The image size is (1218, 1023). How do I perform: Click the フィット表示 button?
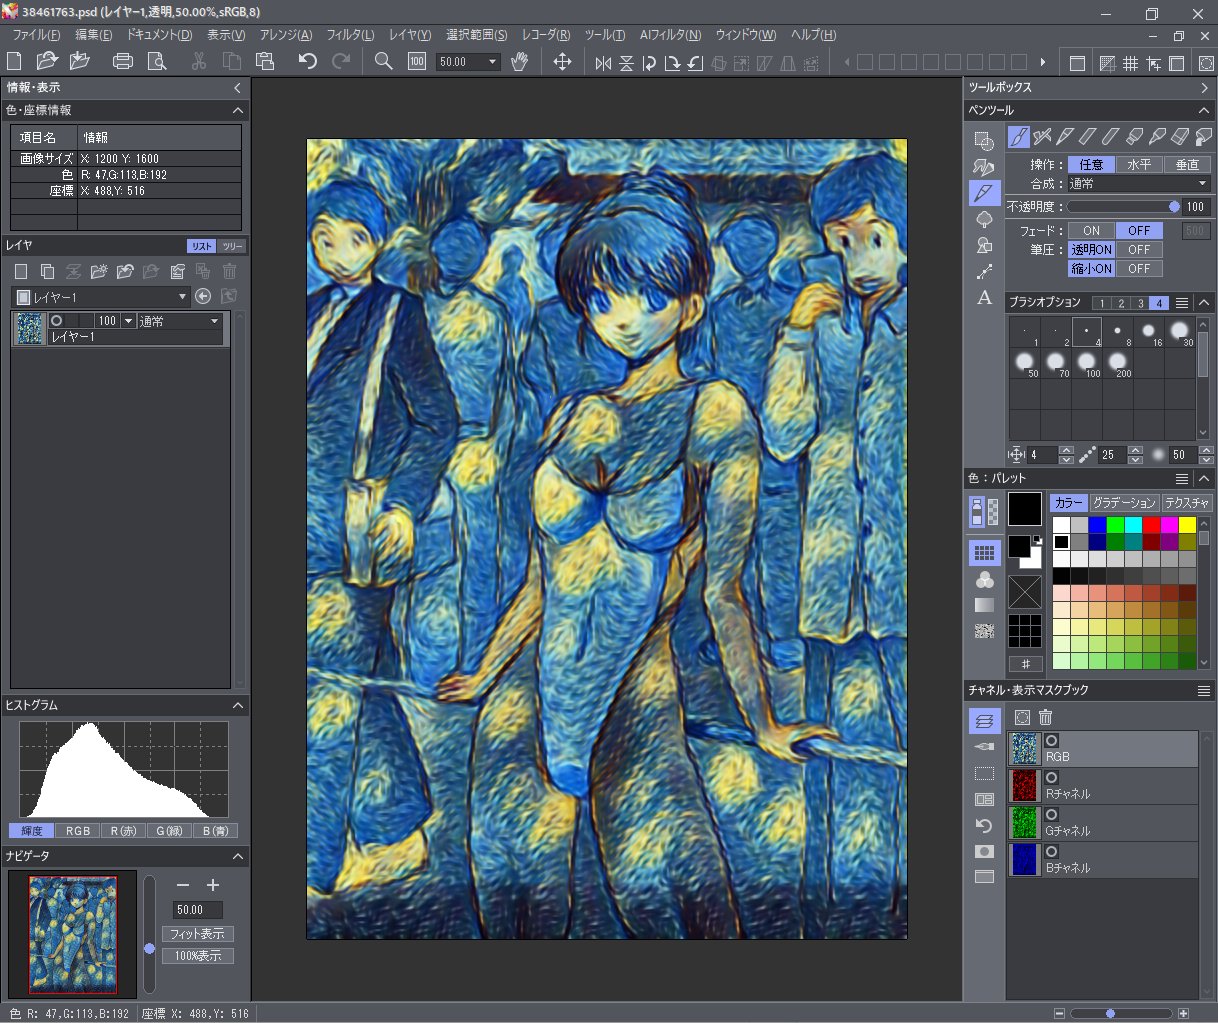pyautogui.click(x=197, y=934)
